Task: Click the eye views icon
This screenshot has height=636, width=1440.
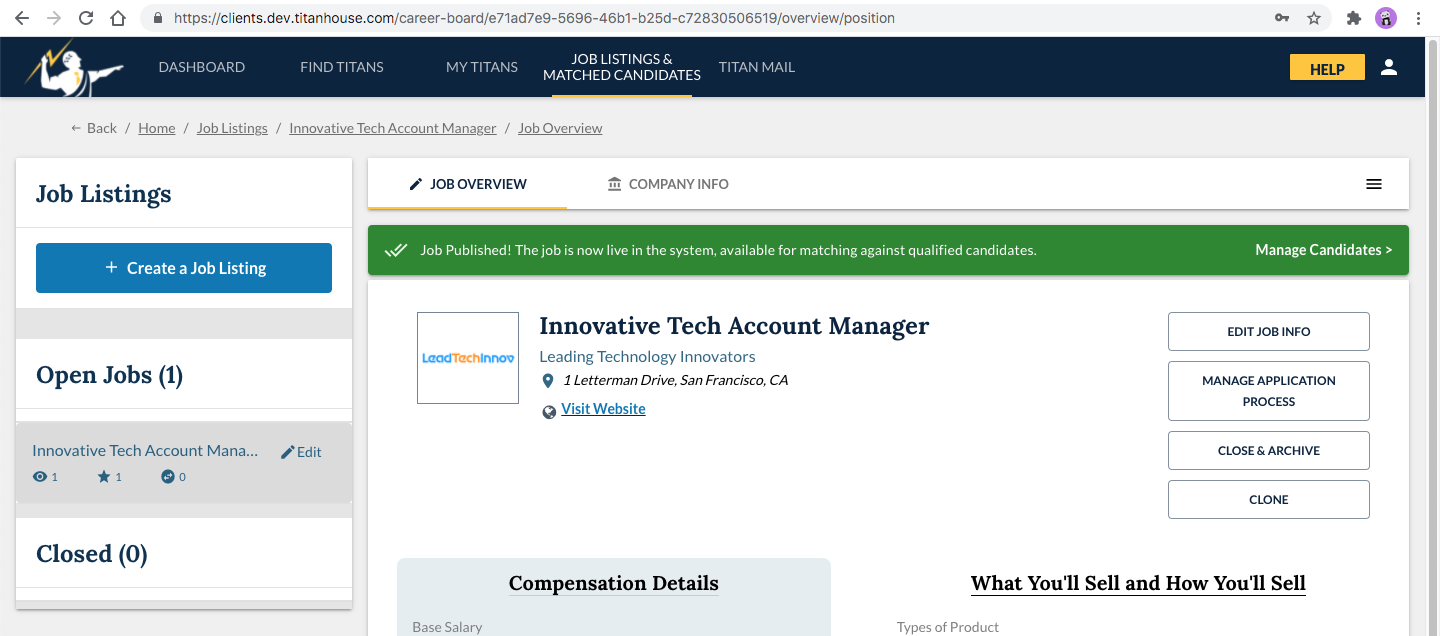Action: click(40, 477)
